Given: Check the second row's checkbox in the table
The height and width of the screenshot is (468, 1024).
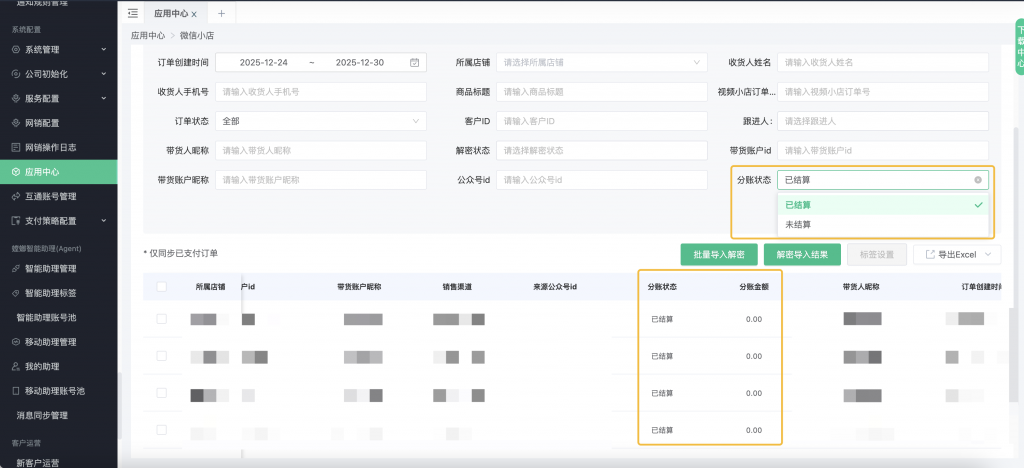Looking at the screenshot, I should click(162, 356).
